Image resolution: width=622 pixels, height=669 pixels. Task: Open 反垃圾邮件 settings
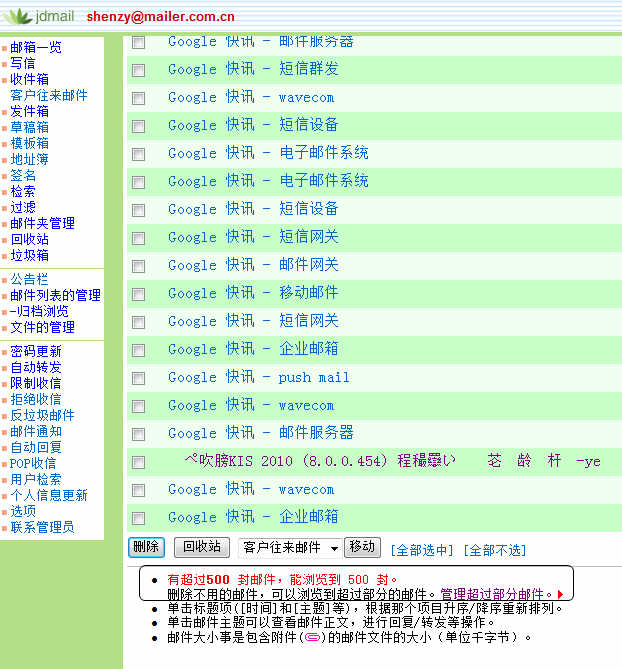[43, 415]
